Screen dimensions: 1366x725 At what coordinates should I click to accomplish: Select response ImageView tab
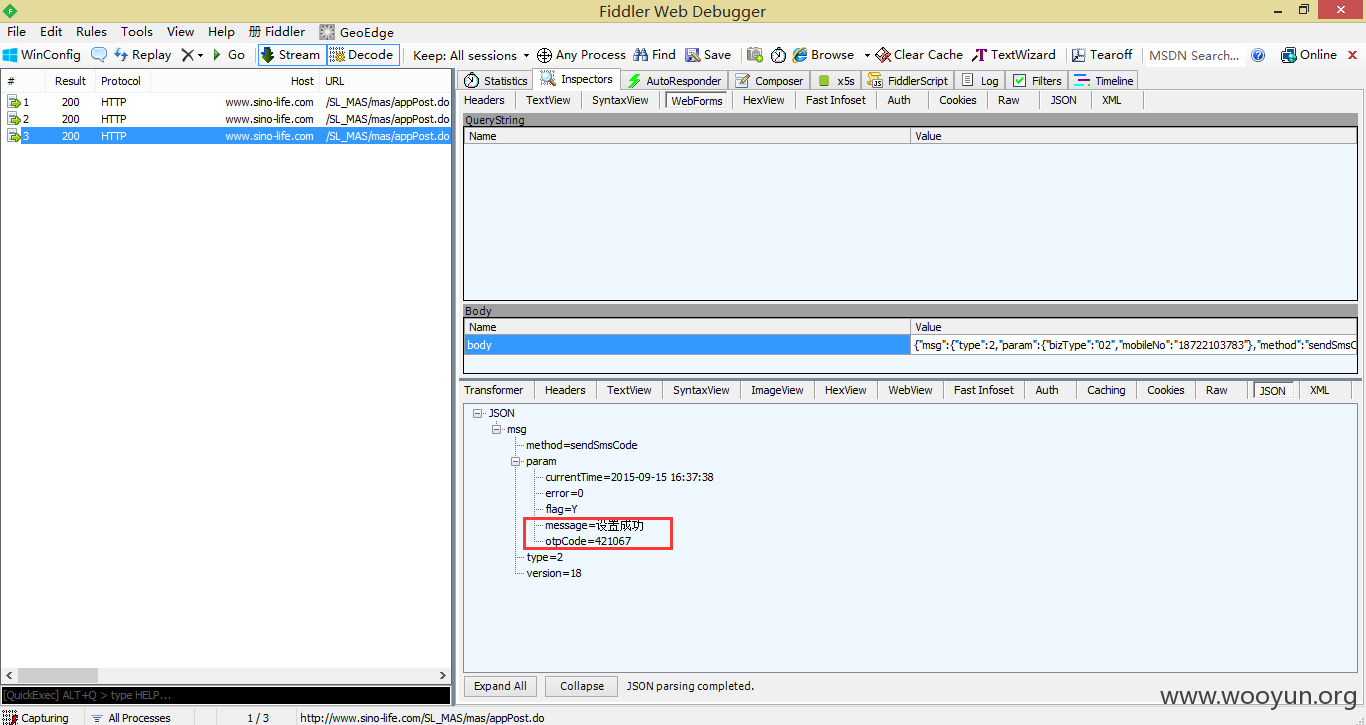[x=777, y=390]
